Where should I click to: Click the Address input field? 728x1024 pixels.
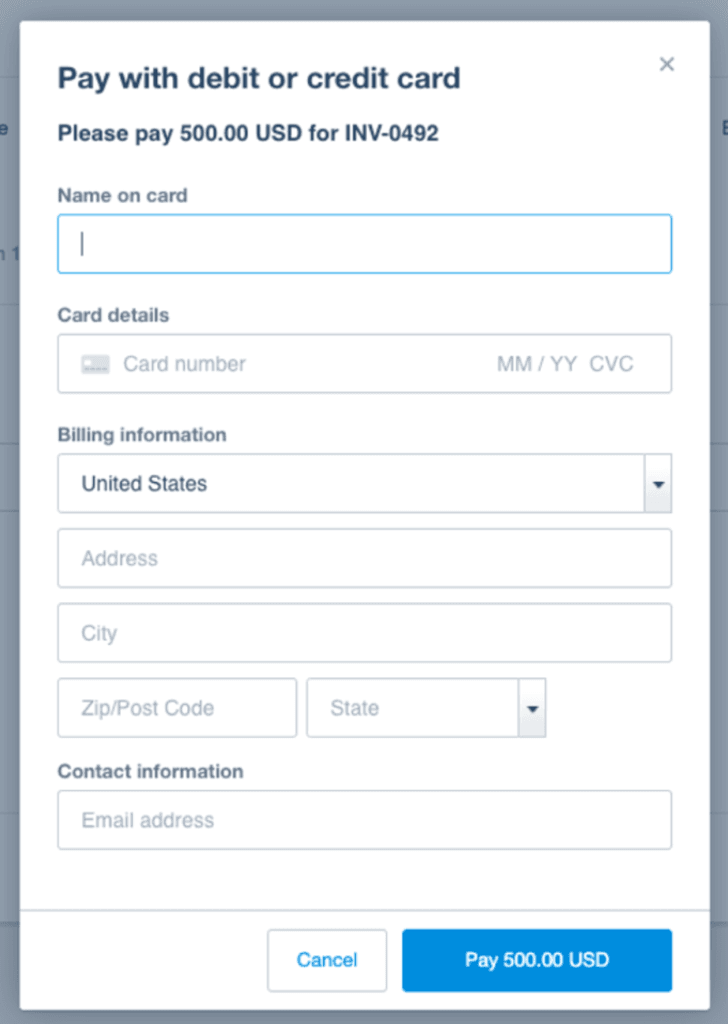[x=364, y=558]
